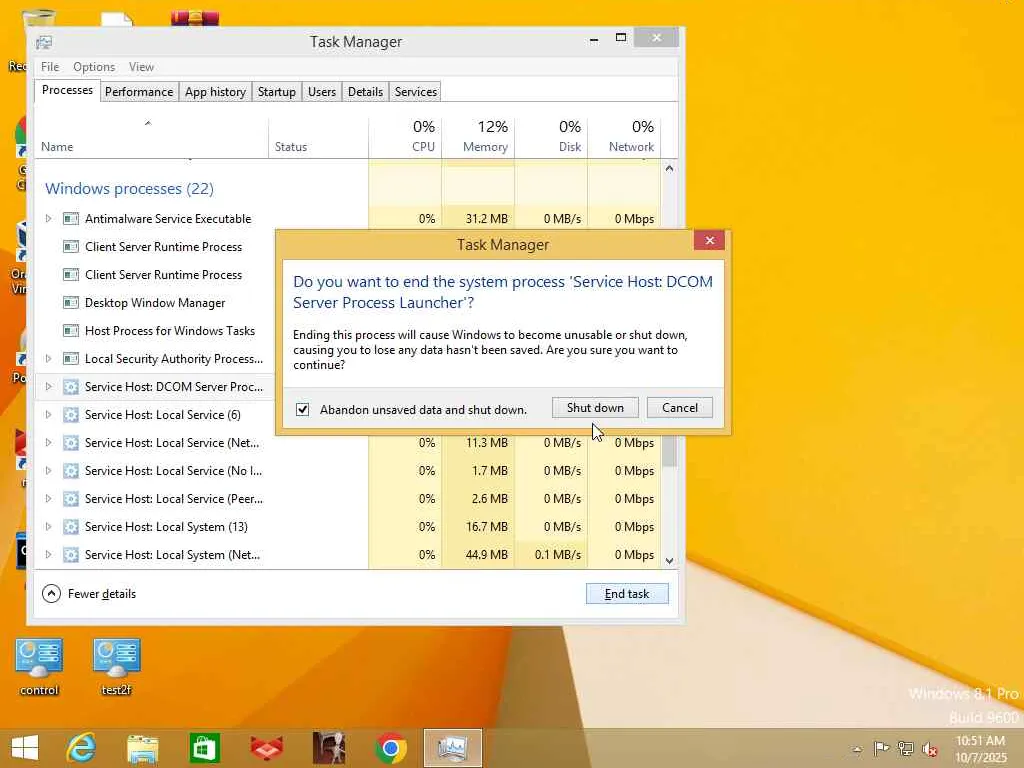Screen dimensions: 1024x768
Task: Expand Service Host: Local Service (6)
Action: [x=48, y=415]
